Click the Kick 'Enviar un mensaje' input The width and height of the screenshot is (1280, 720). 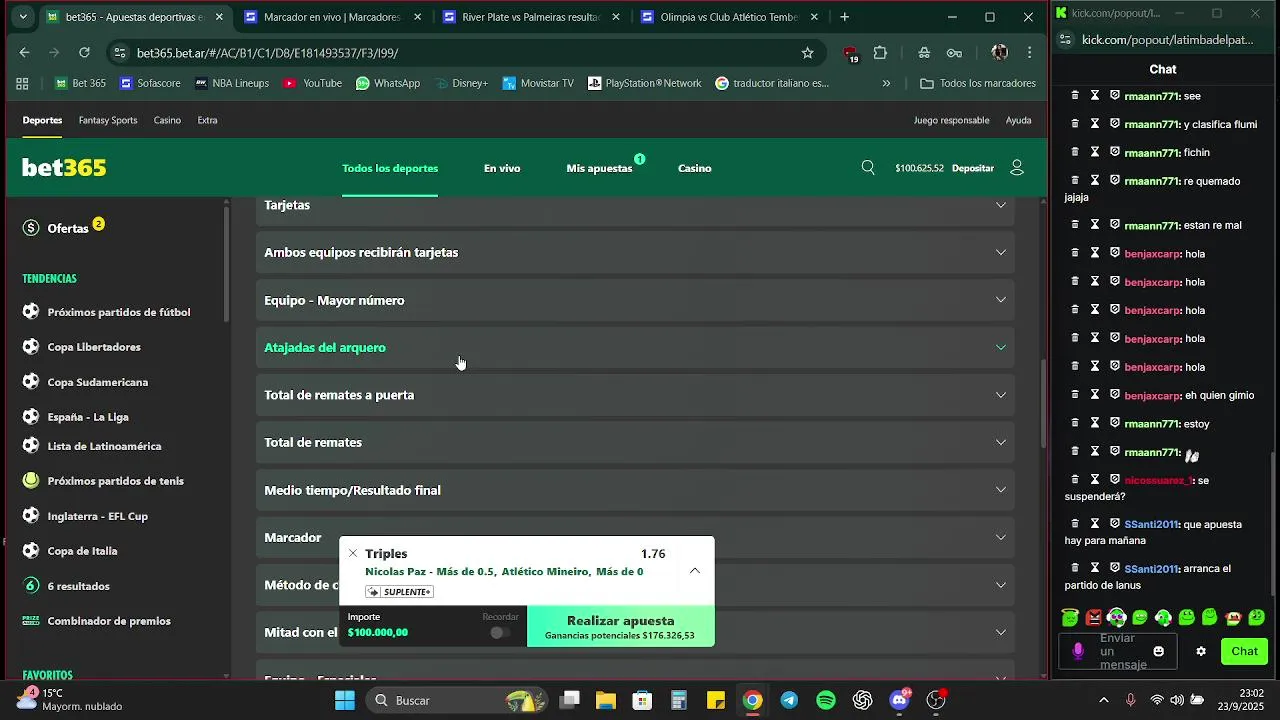coord(1119,651)
